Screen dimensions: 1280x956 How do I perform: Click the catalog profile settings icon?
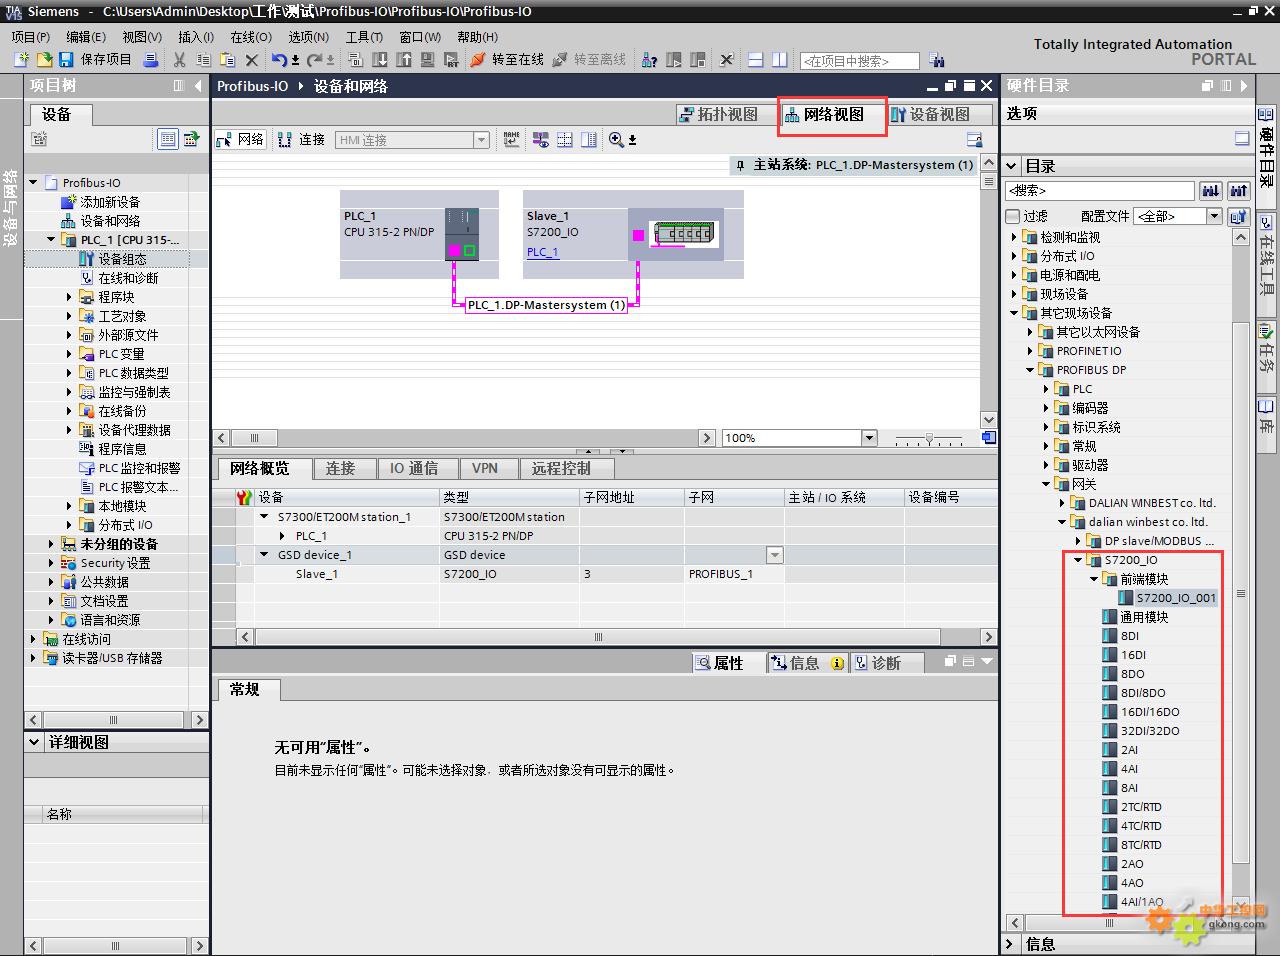(1238, 216)
